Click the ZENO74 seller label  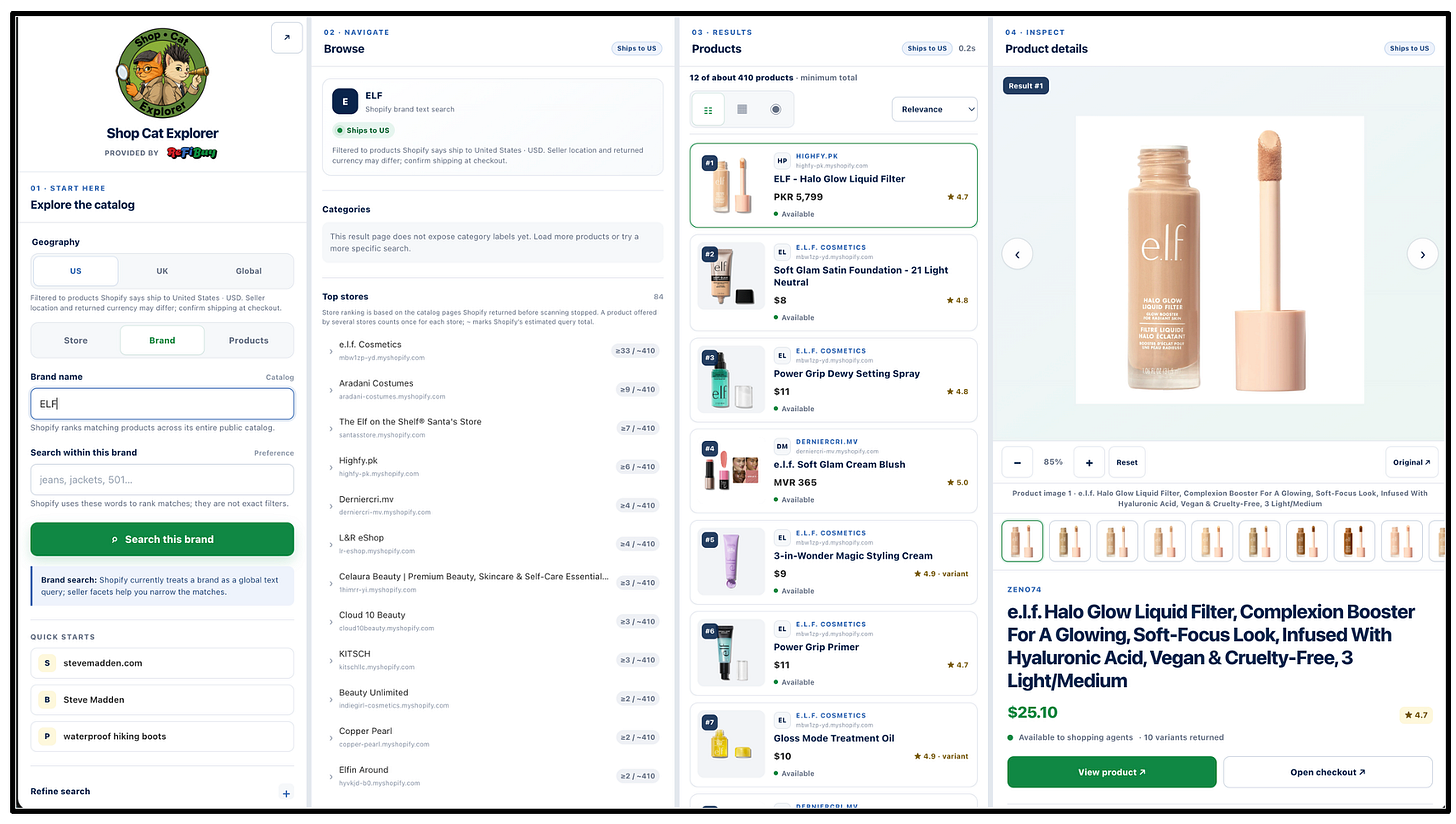coord(1025,590)
